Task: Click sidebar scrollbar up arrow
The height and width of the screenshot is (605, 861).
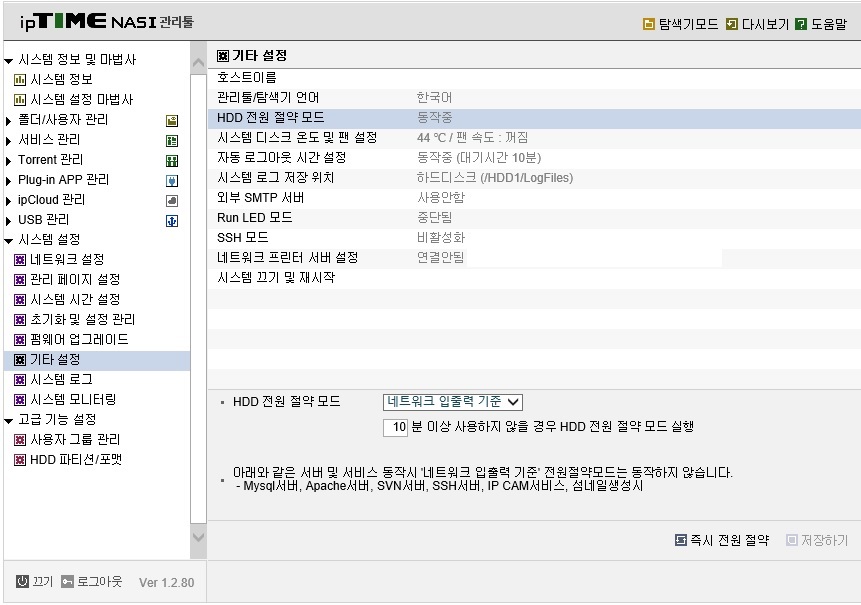Action: tap(198, 63)
